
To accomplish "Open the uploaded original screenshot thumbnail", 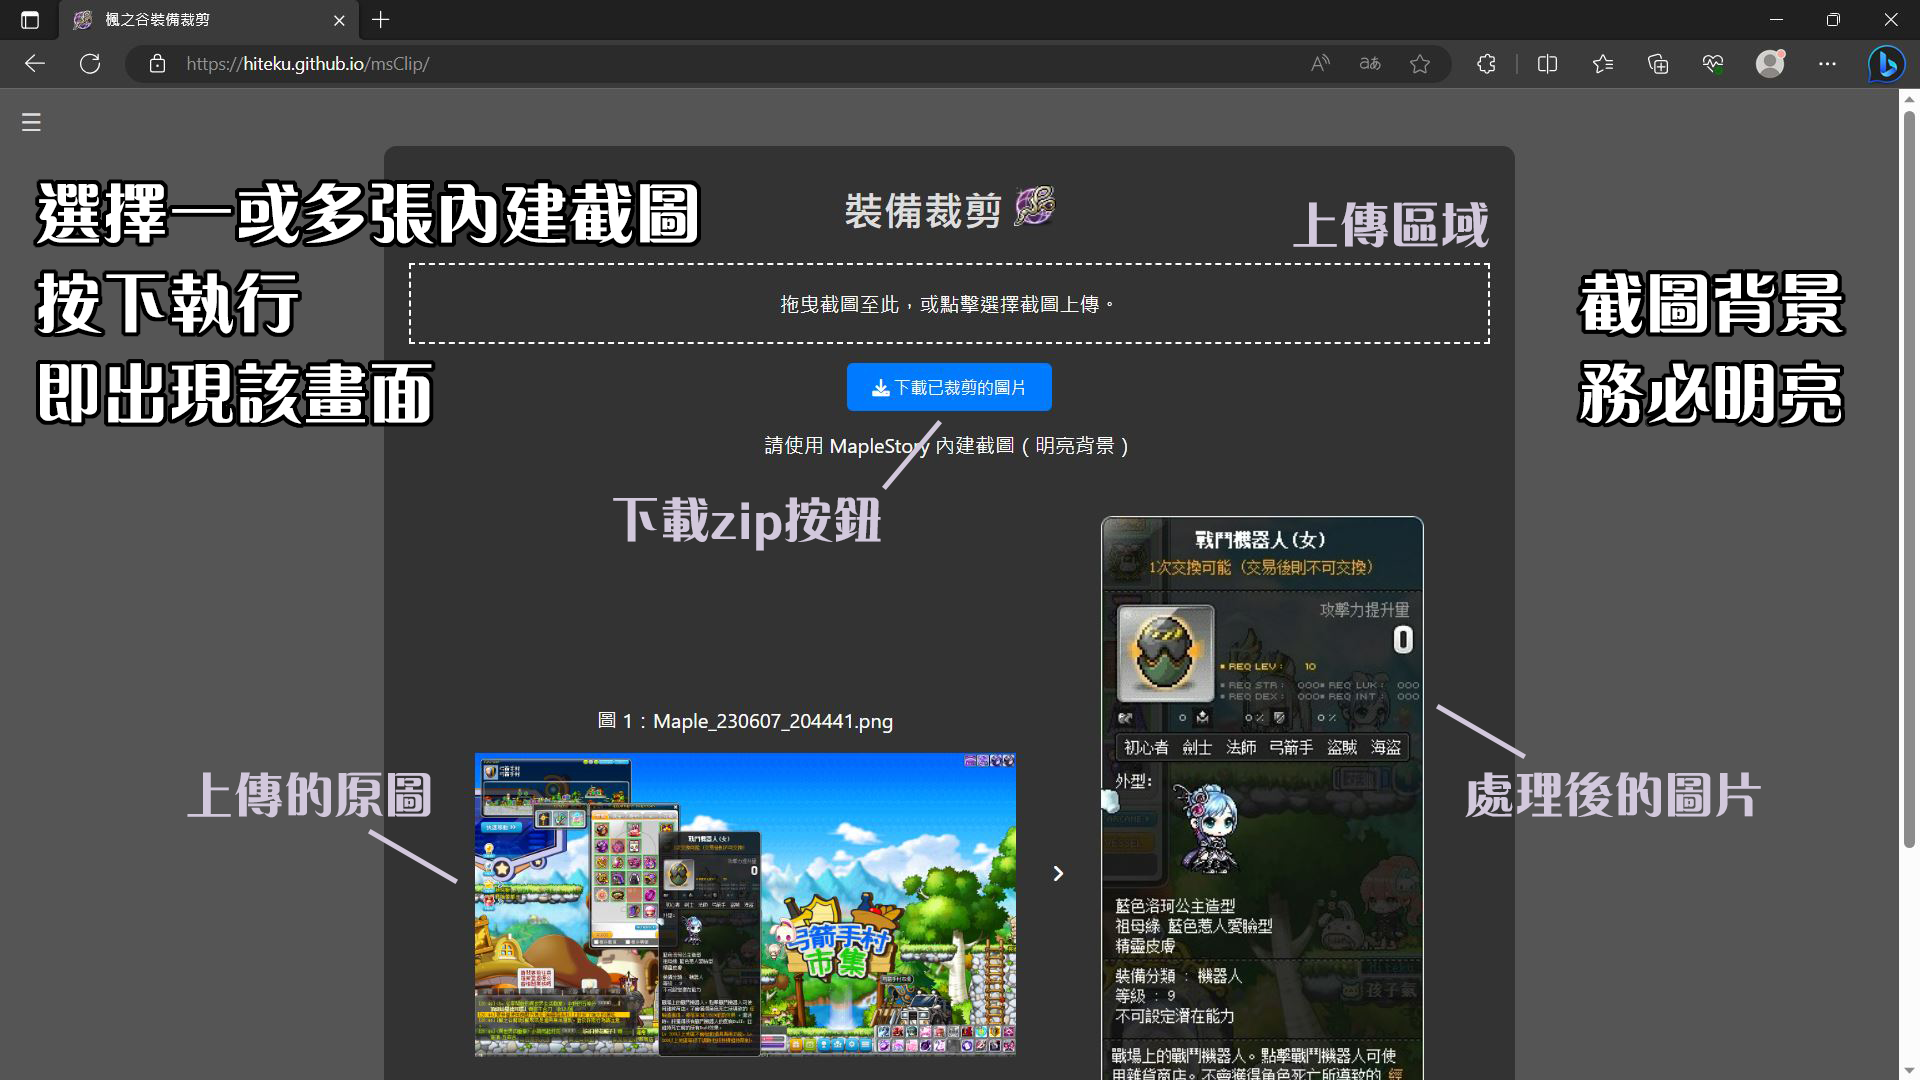I will (745, 904).
